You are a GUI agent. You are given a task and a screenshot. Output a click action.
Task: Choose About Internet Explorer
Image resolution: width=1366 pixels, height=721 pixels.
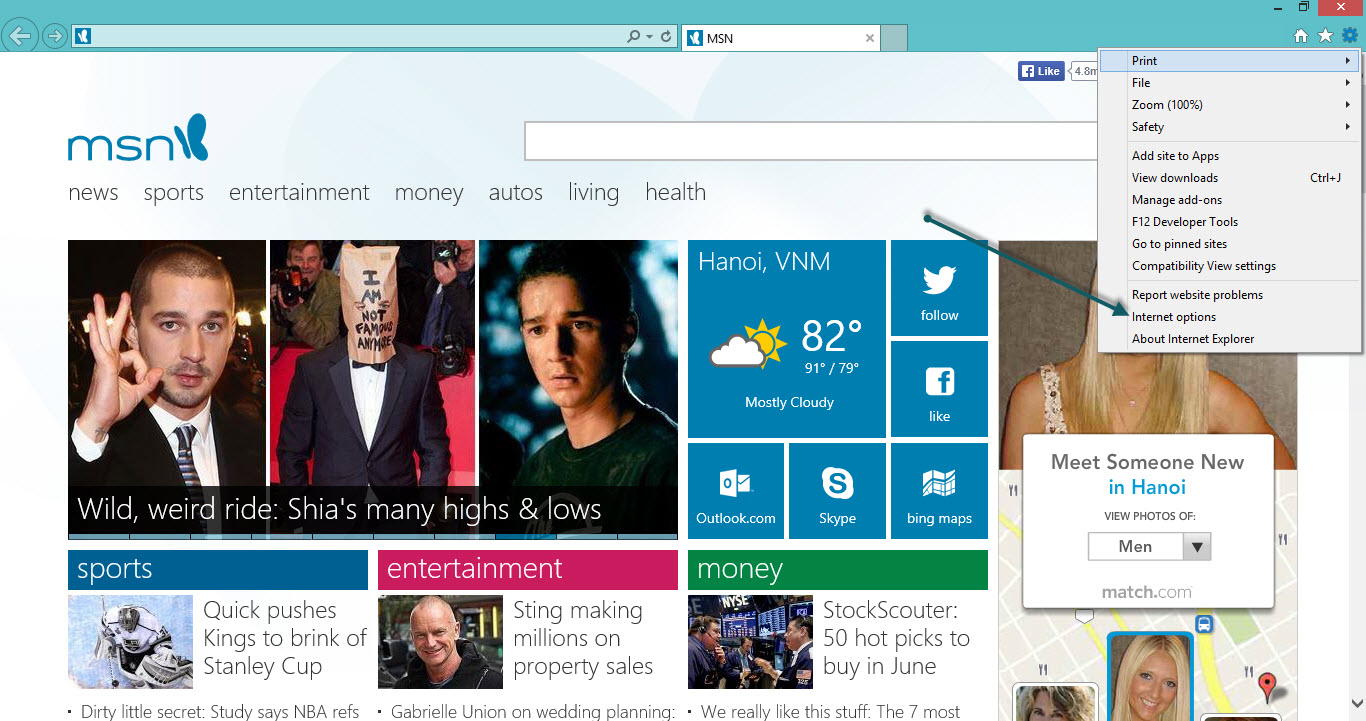[1229, 339]
